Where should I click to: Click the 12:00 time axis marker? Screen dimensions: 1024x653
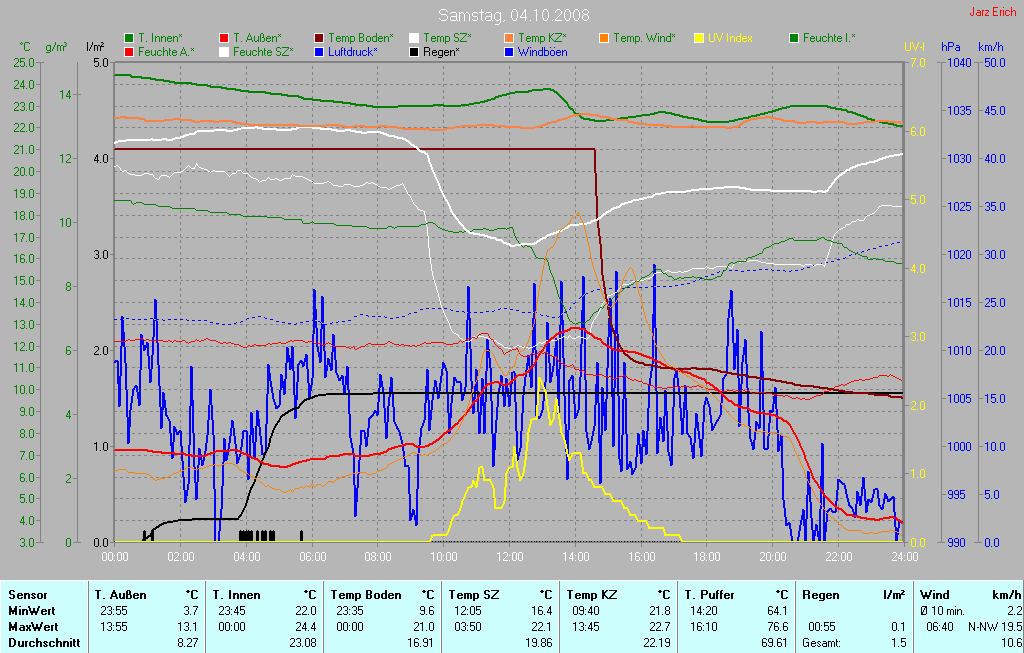point(509,556)
